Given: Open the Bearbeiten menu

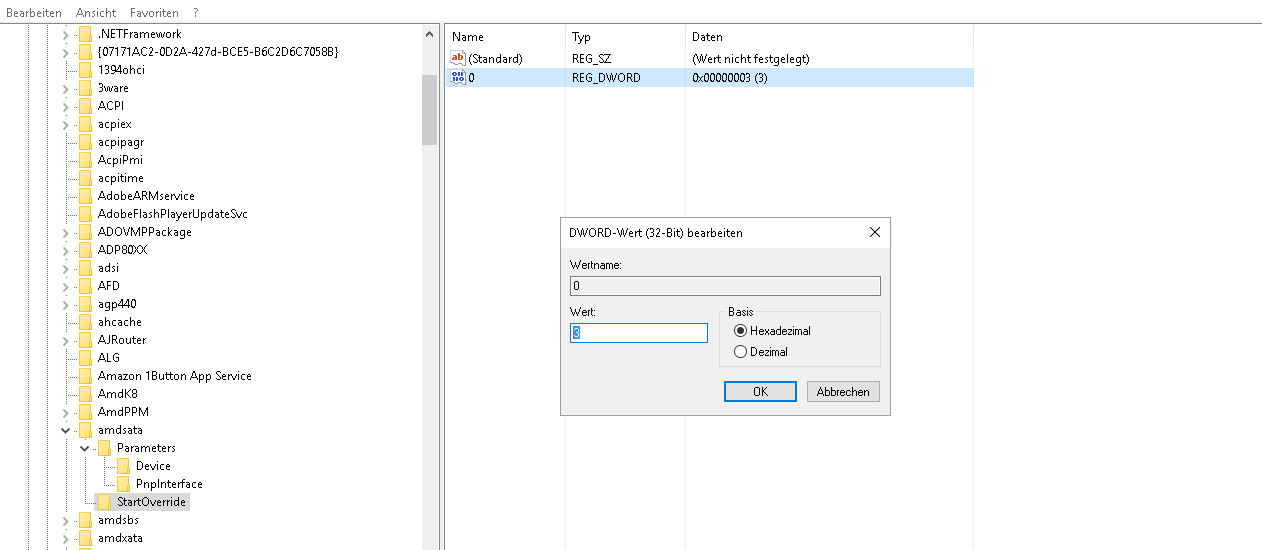Looking at the screenshot, I should [x=34, y=13].
